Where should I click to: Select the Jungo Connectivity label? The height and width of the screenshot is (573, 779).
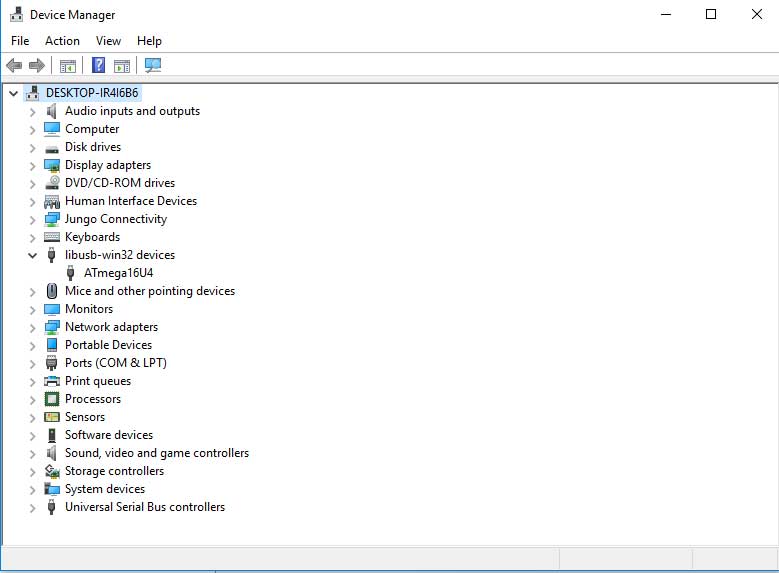point(116,219)
